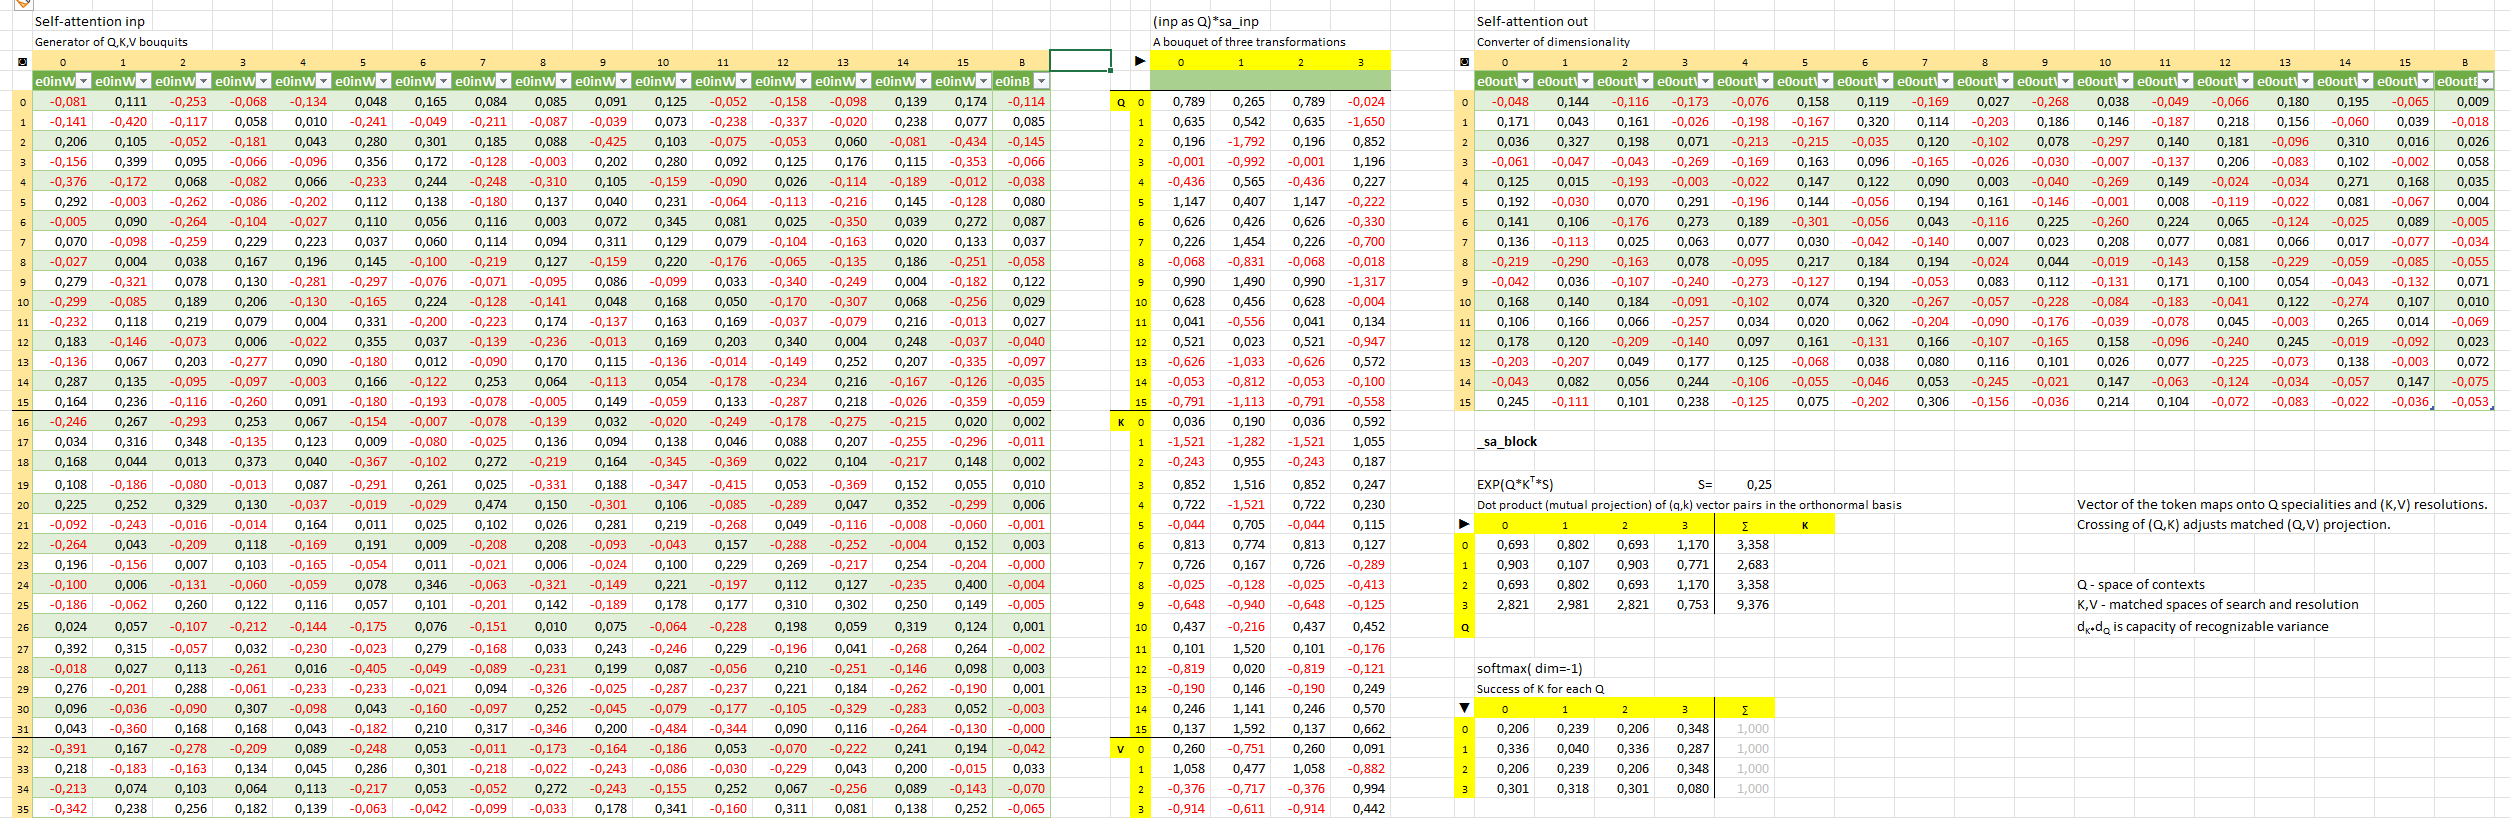Click the black square marker in Self-attention inp header
The image size is (2510, 818).
(x=22, y=62)
